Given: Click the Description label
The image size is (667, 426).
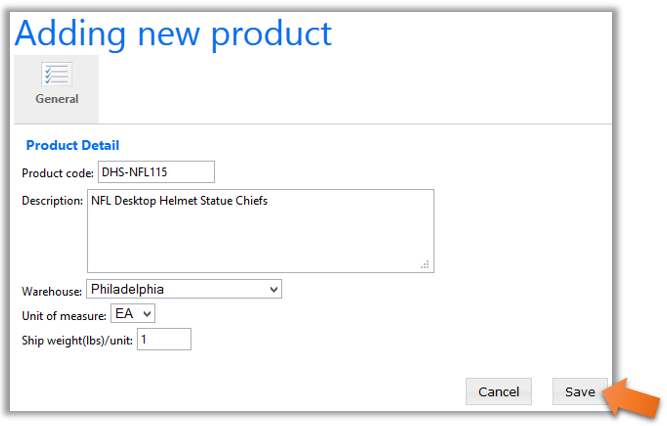Looking at the screenshot, I should click(x=52, y=200).
